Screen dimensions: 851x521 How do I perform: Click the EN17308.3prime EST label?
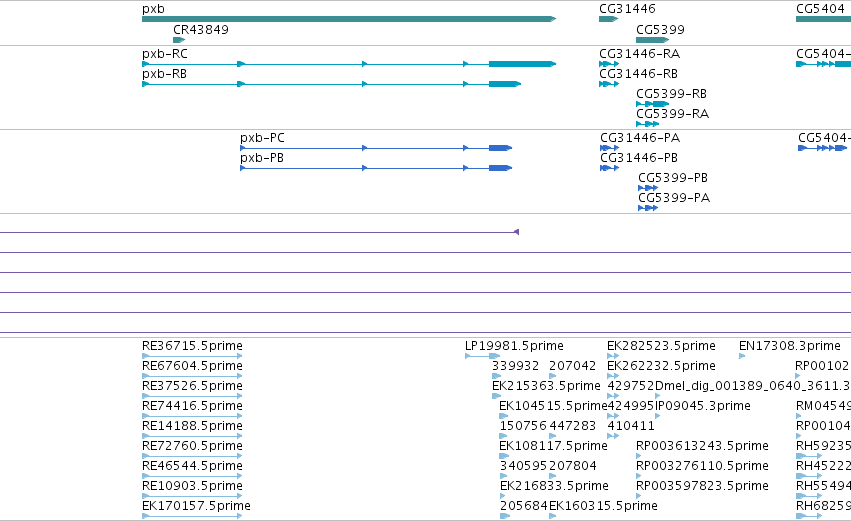click(790, 346)
